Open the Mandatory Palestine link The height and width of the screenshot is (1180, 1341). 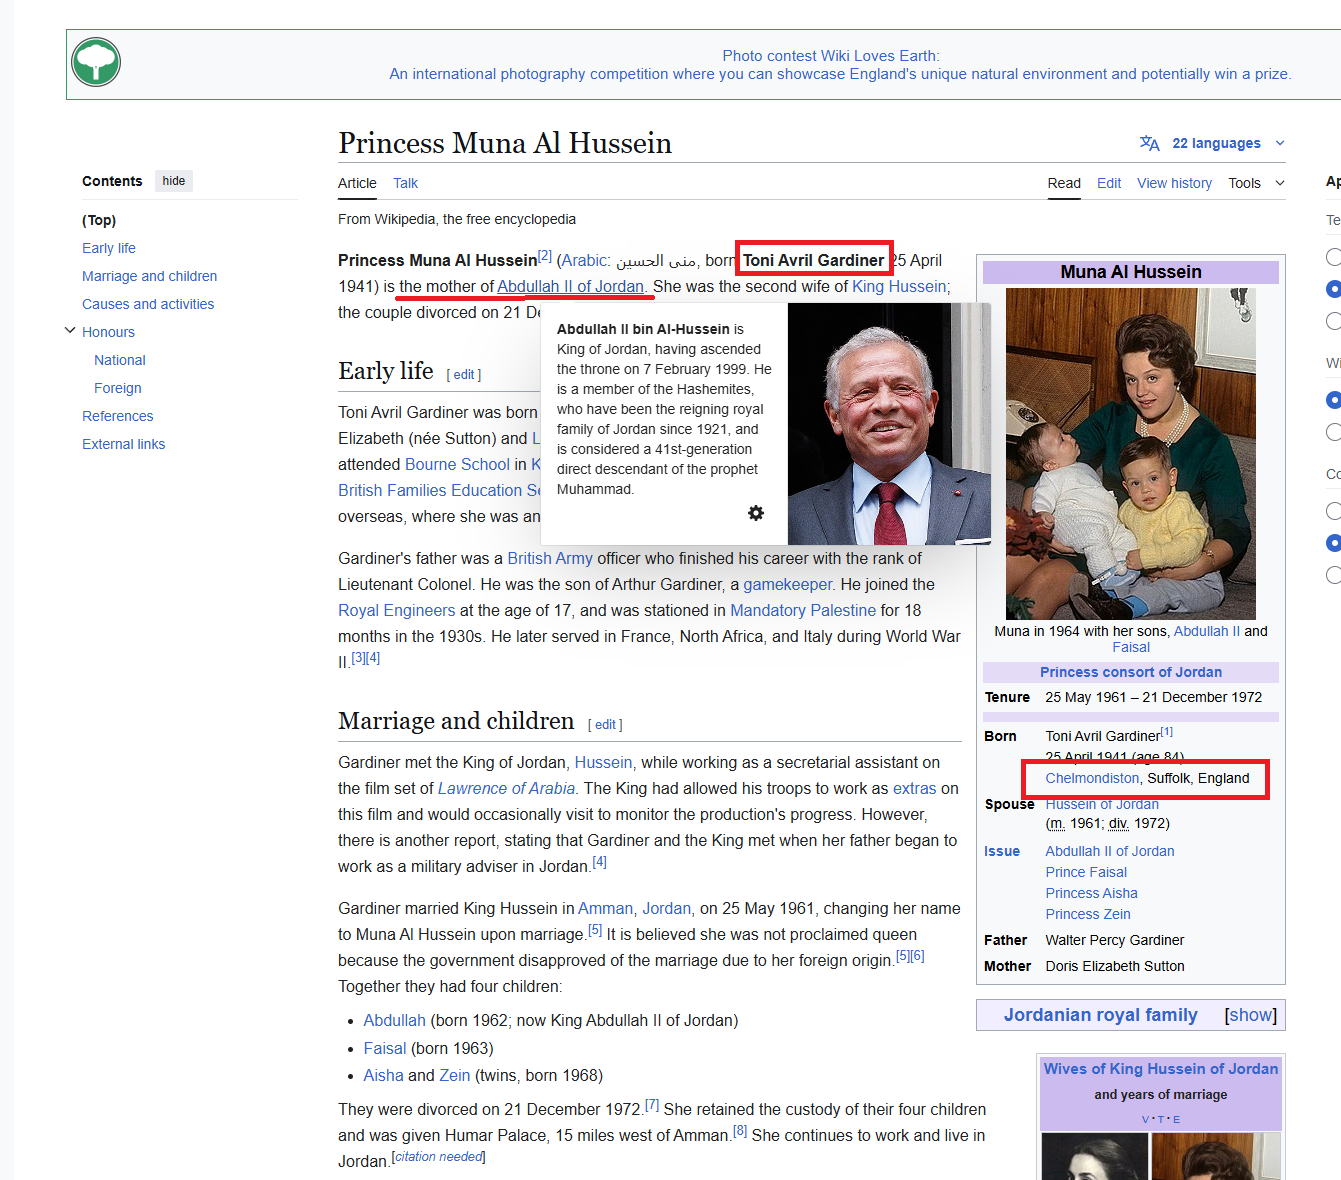[803, 610]
